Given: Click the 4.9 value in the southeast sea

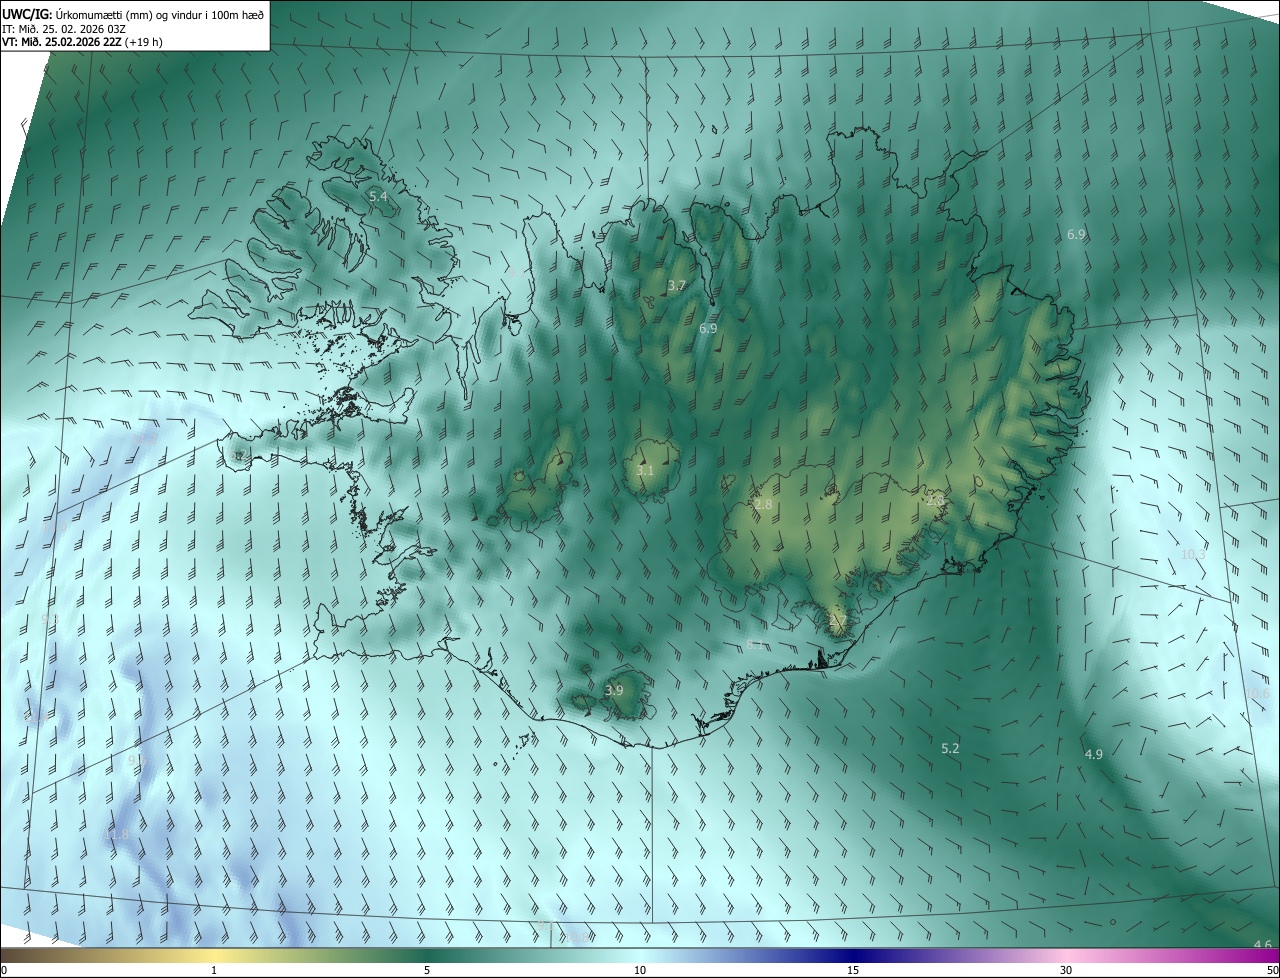Looking at the screenshot, I should click(1093, 754).
